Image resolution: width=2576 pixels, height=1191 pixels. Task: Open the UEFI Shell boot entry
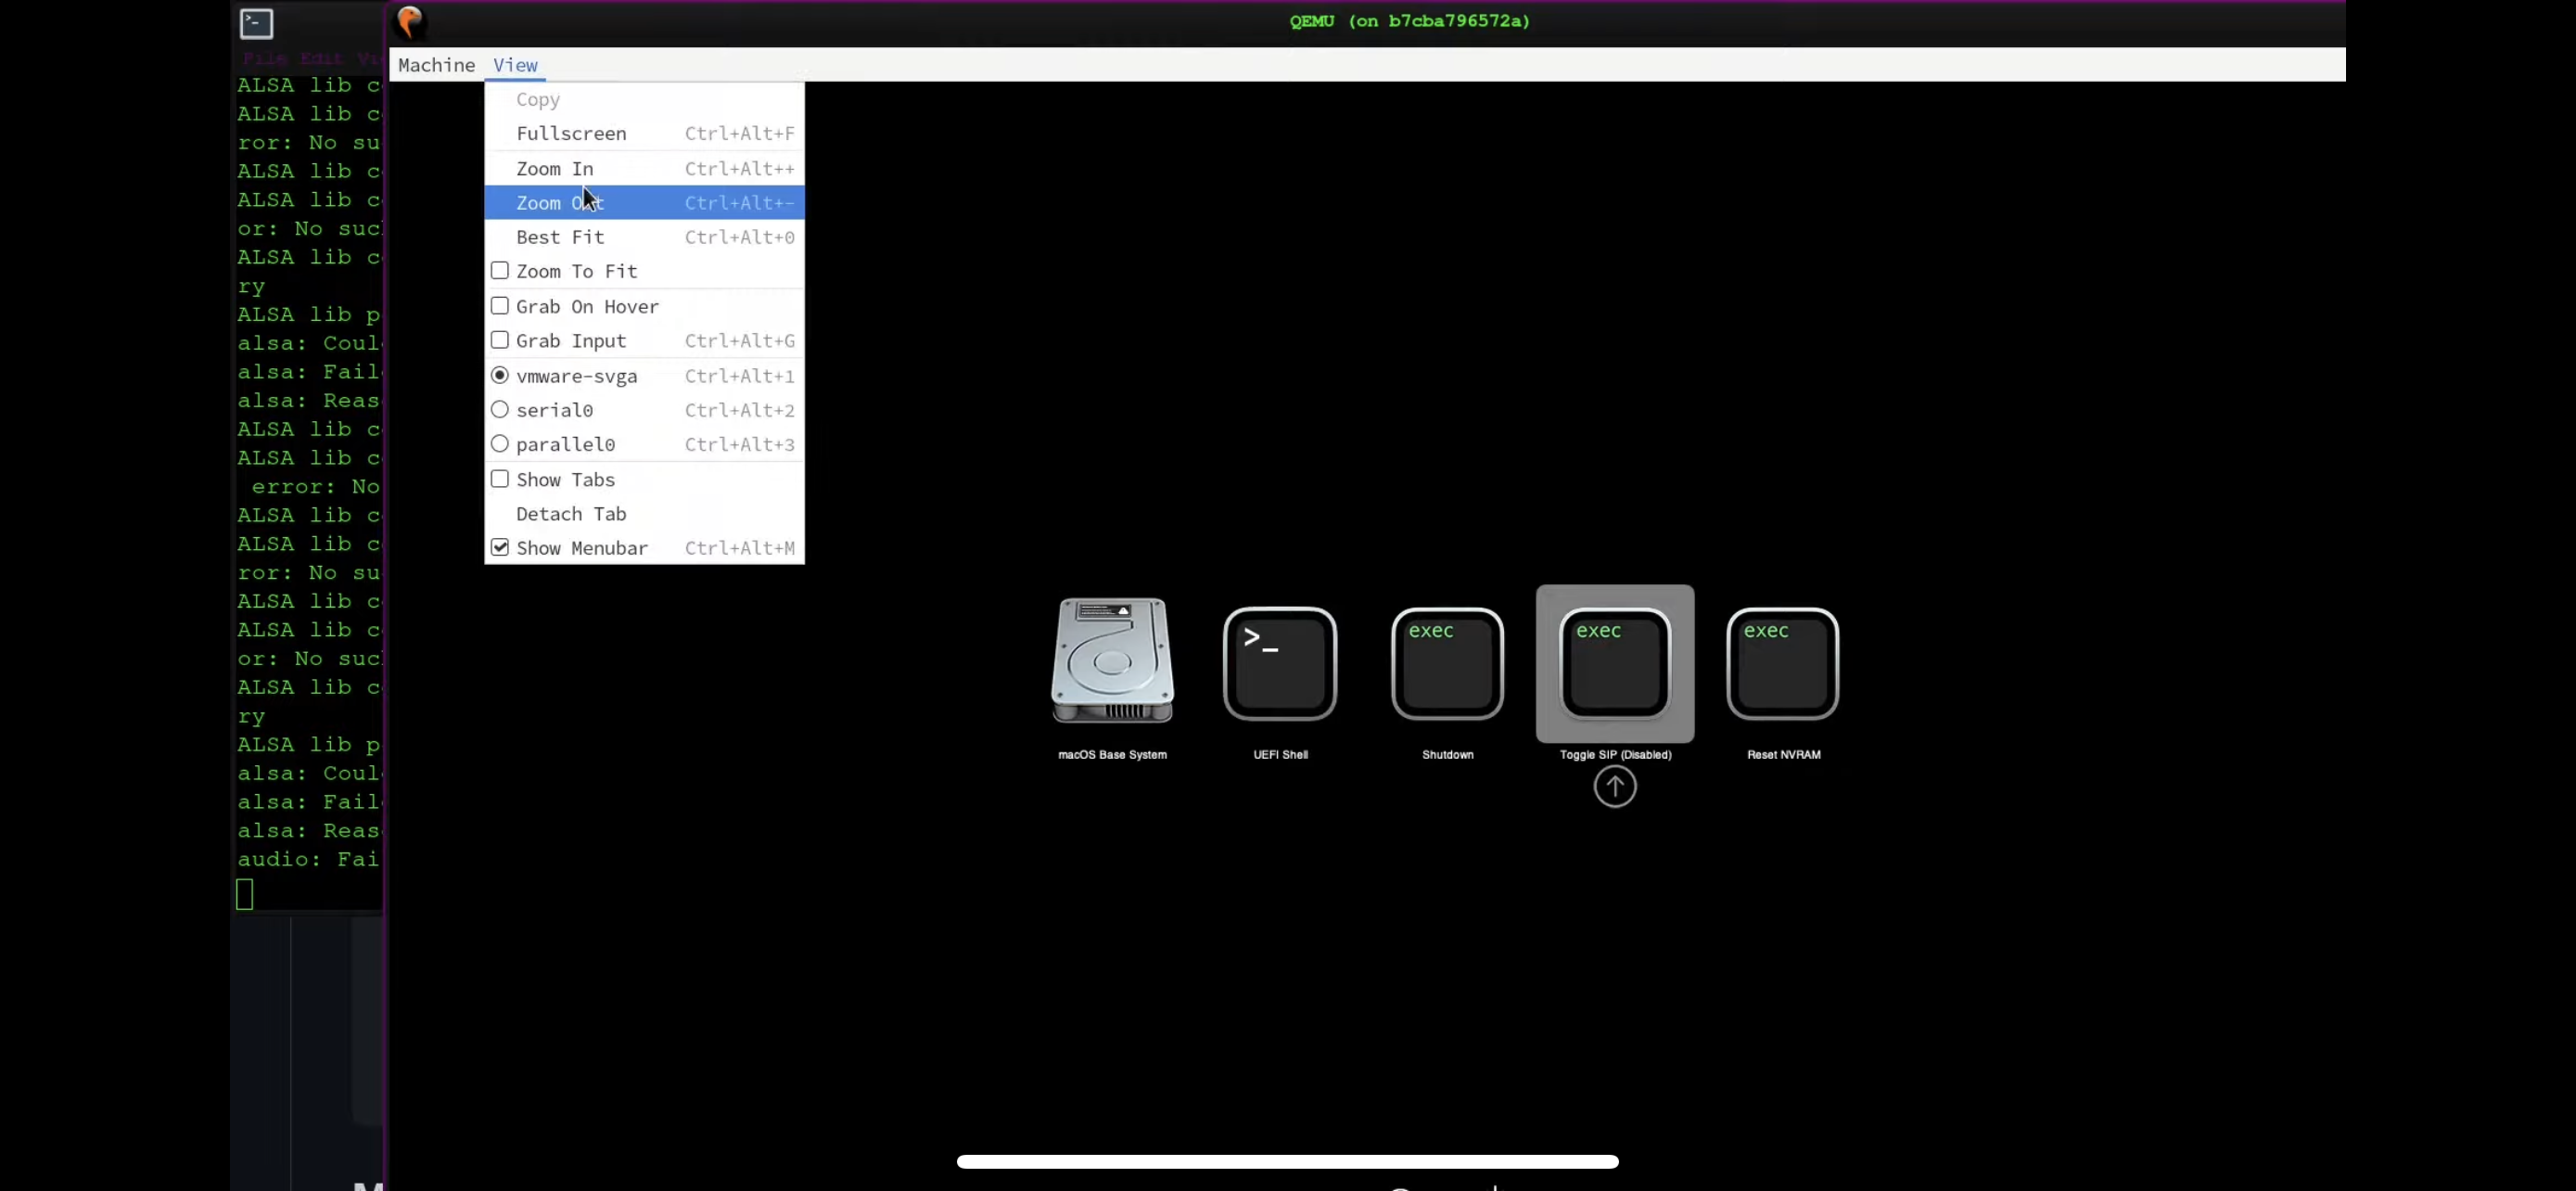click(x=1280, y=664)
